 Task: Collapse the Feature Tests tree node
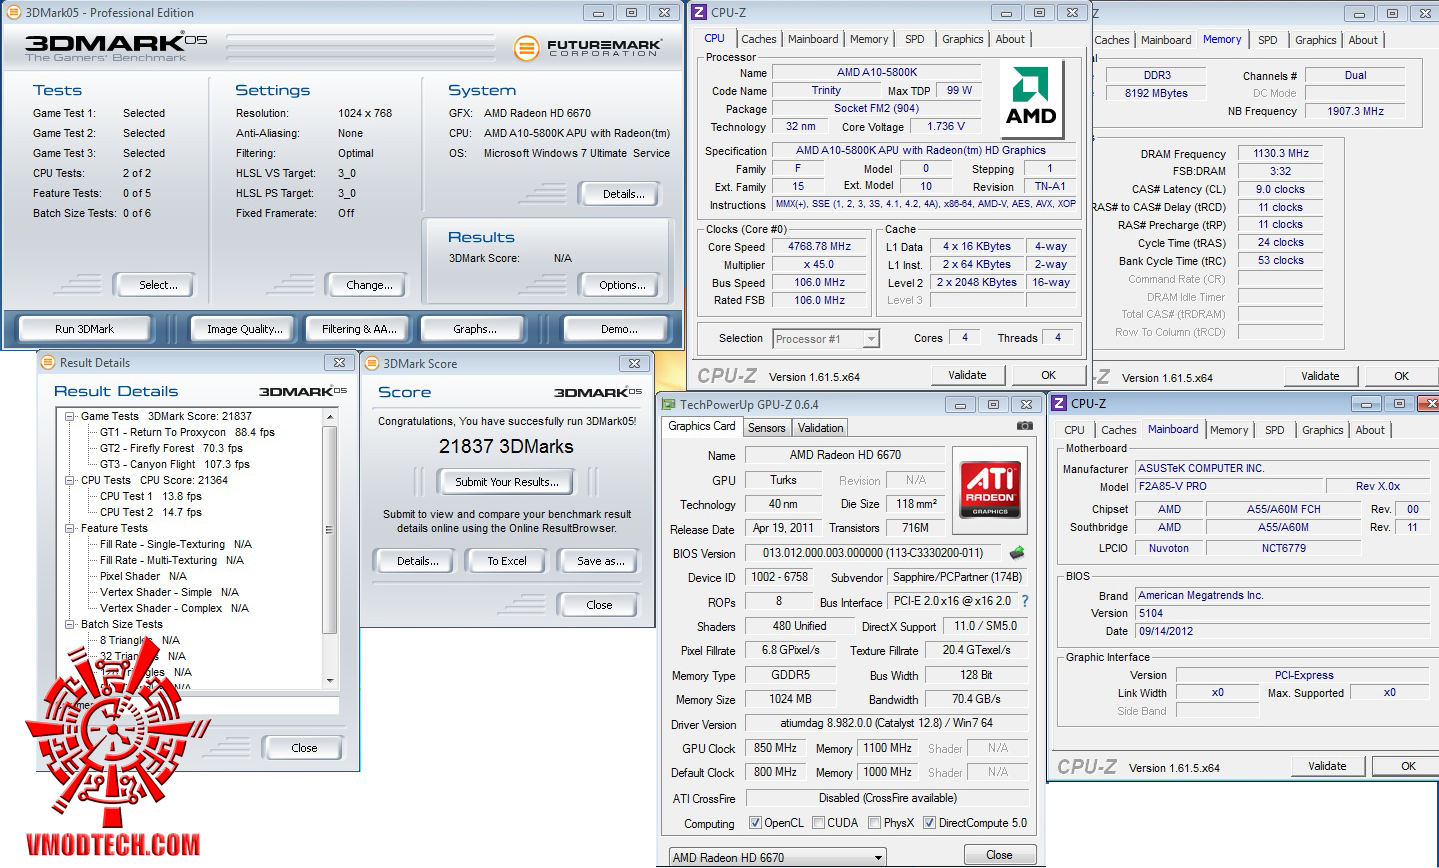[70, 528]
